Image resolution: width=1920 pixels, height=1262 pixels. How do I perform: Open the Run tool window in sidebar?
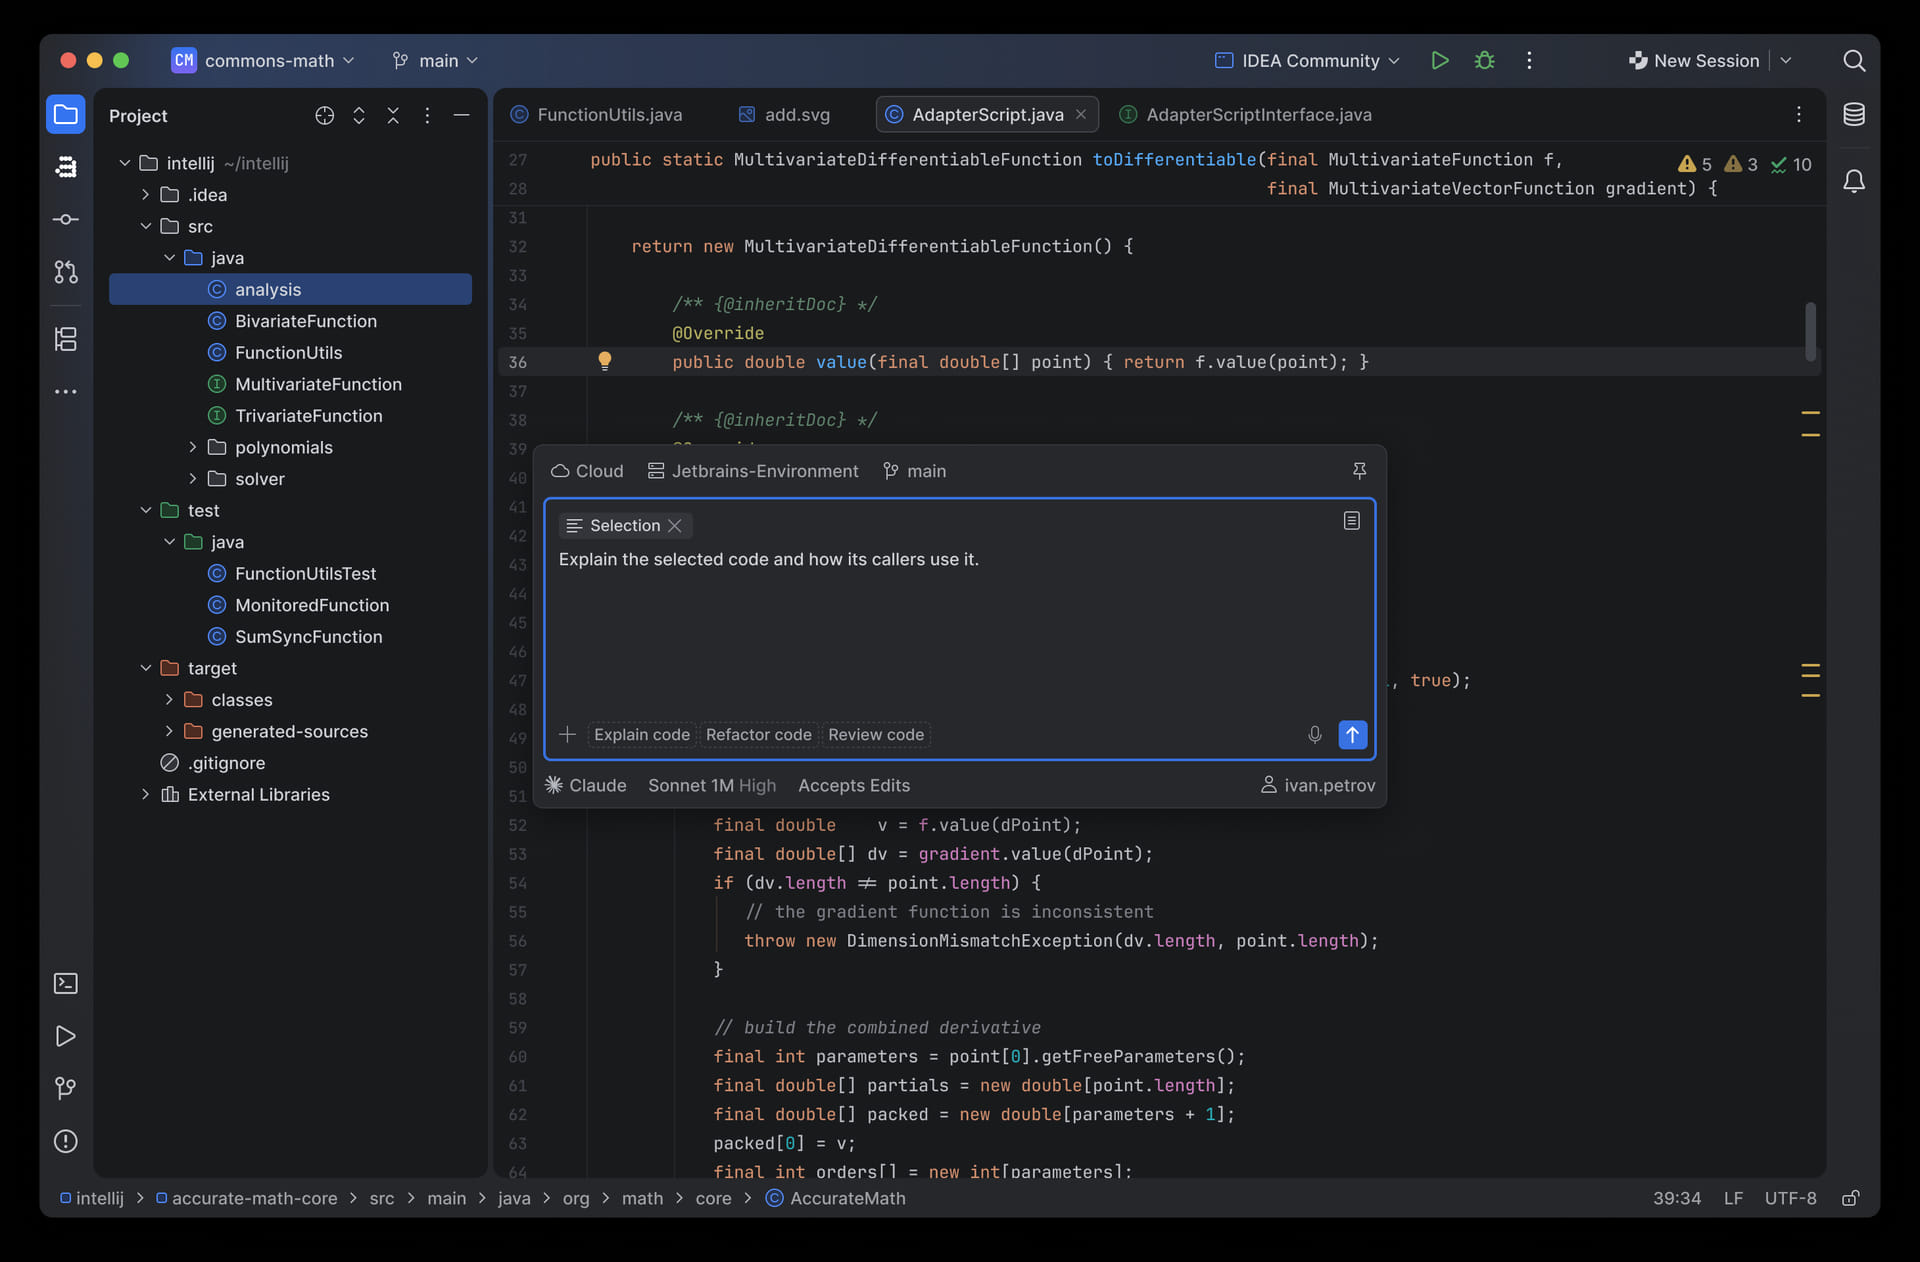coord(66,1036)
